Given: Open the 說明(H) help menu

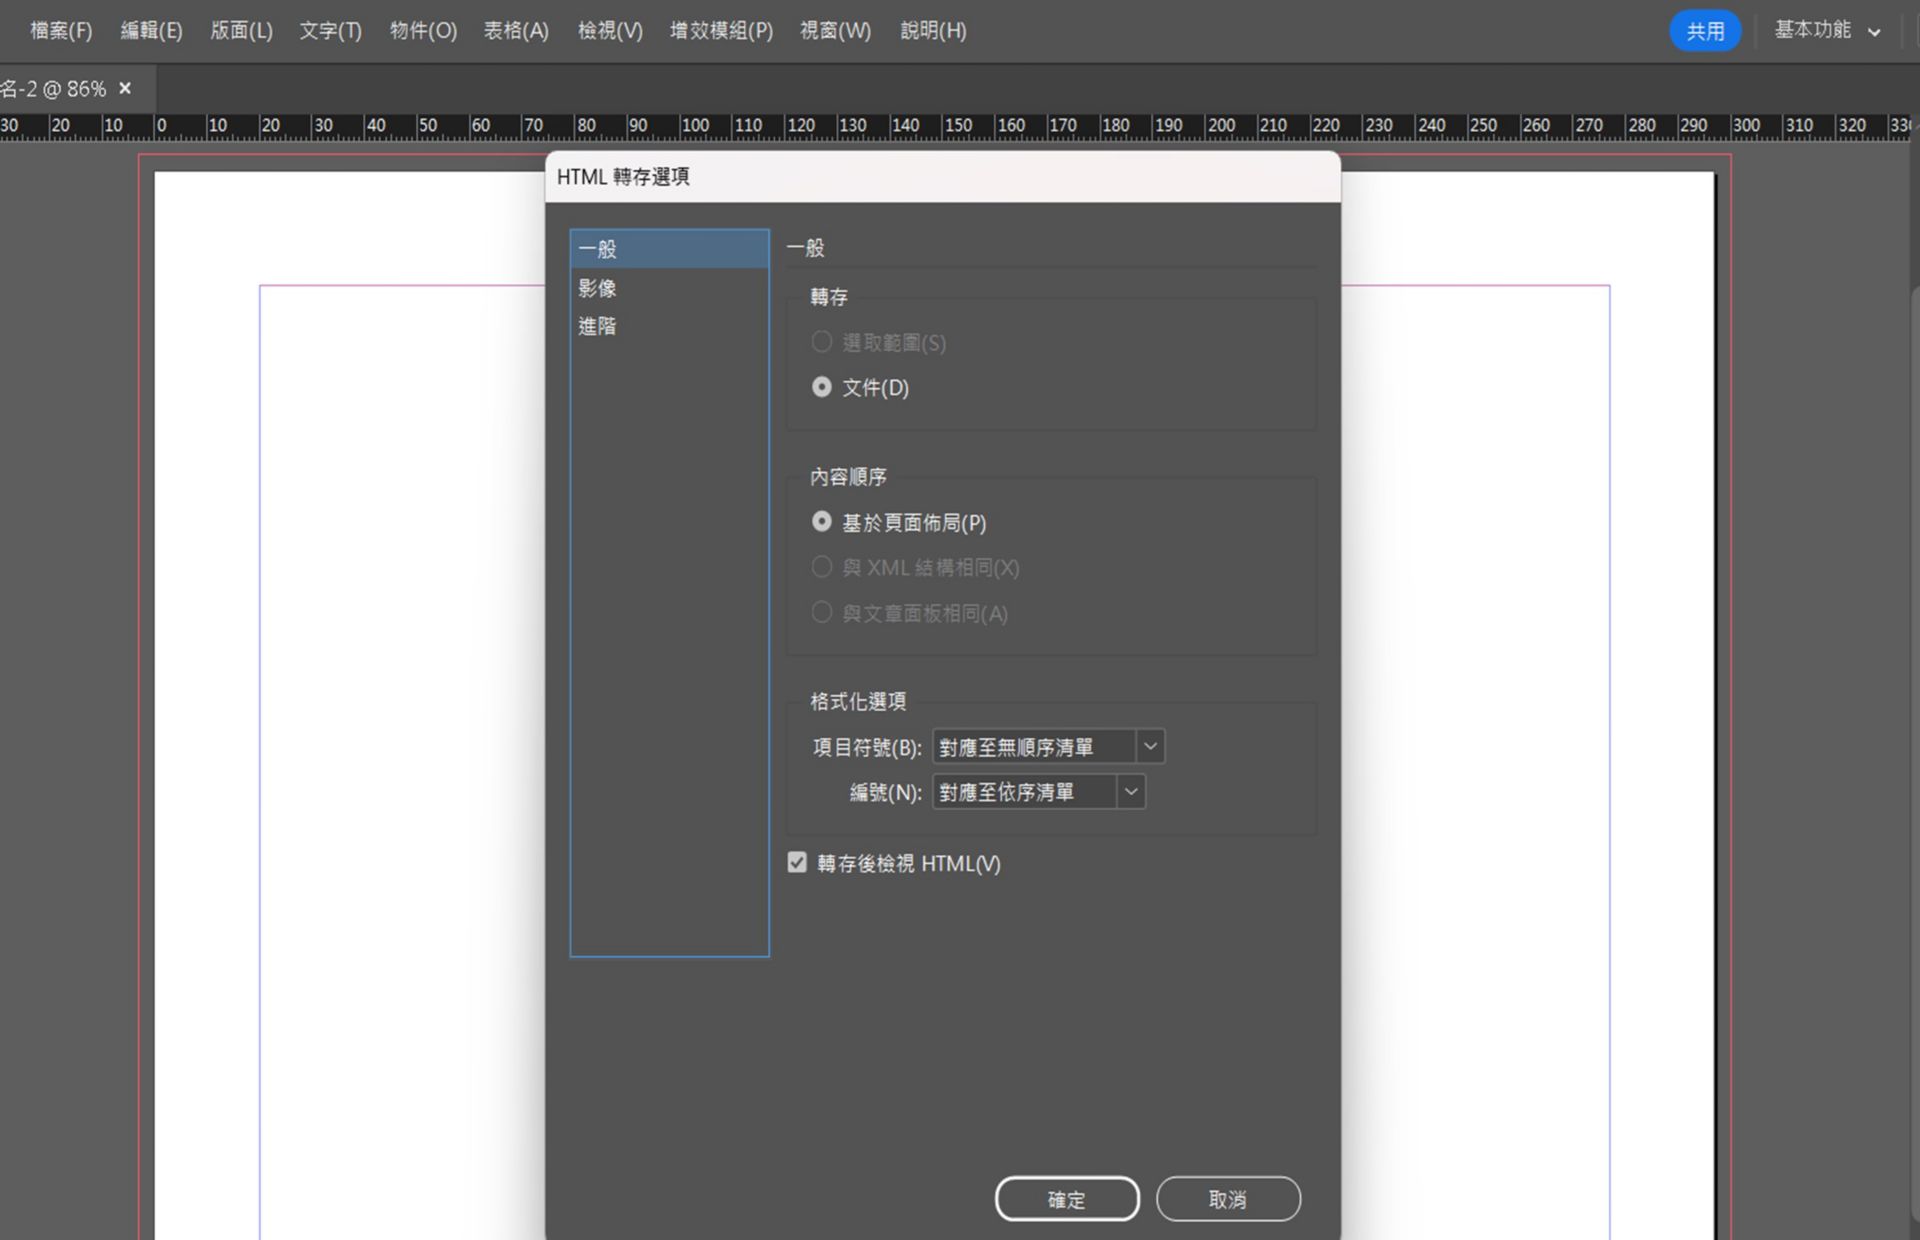Looking at the screenshot, I should point(933,31).
